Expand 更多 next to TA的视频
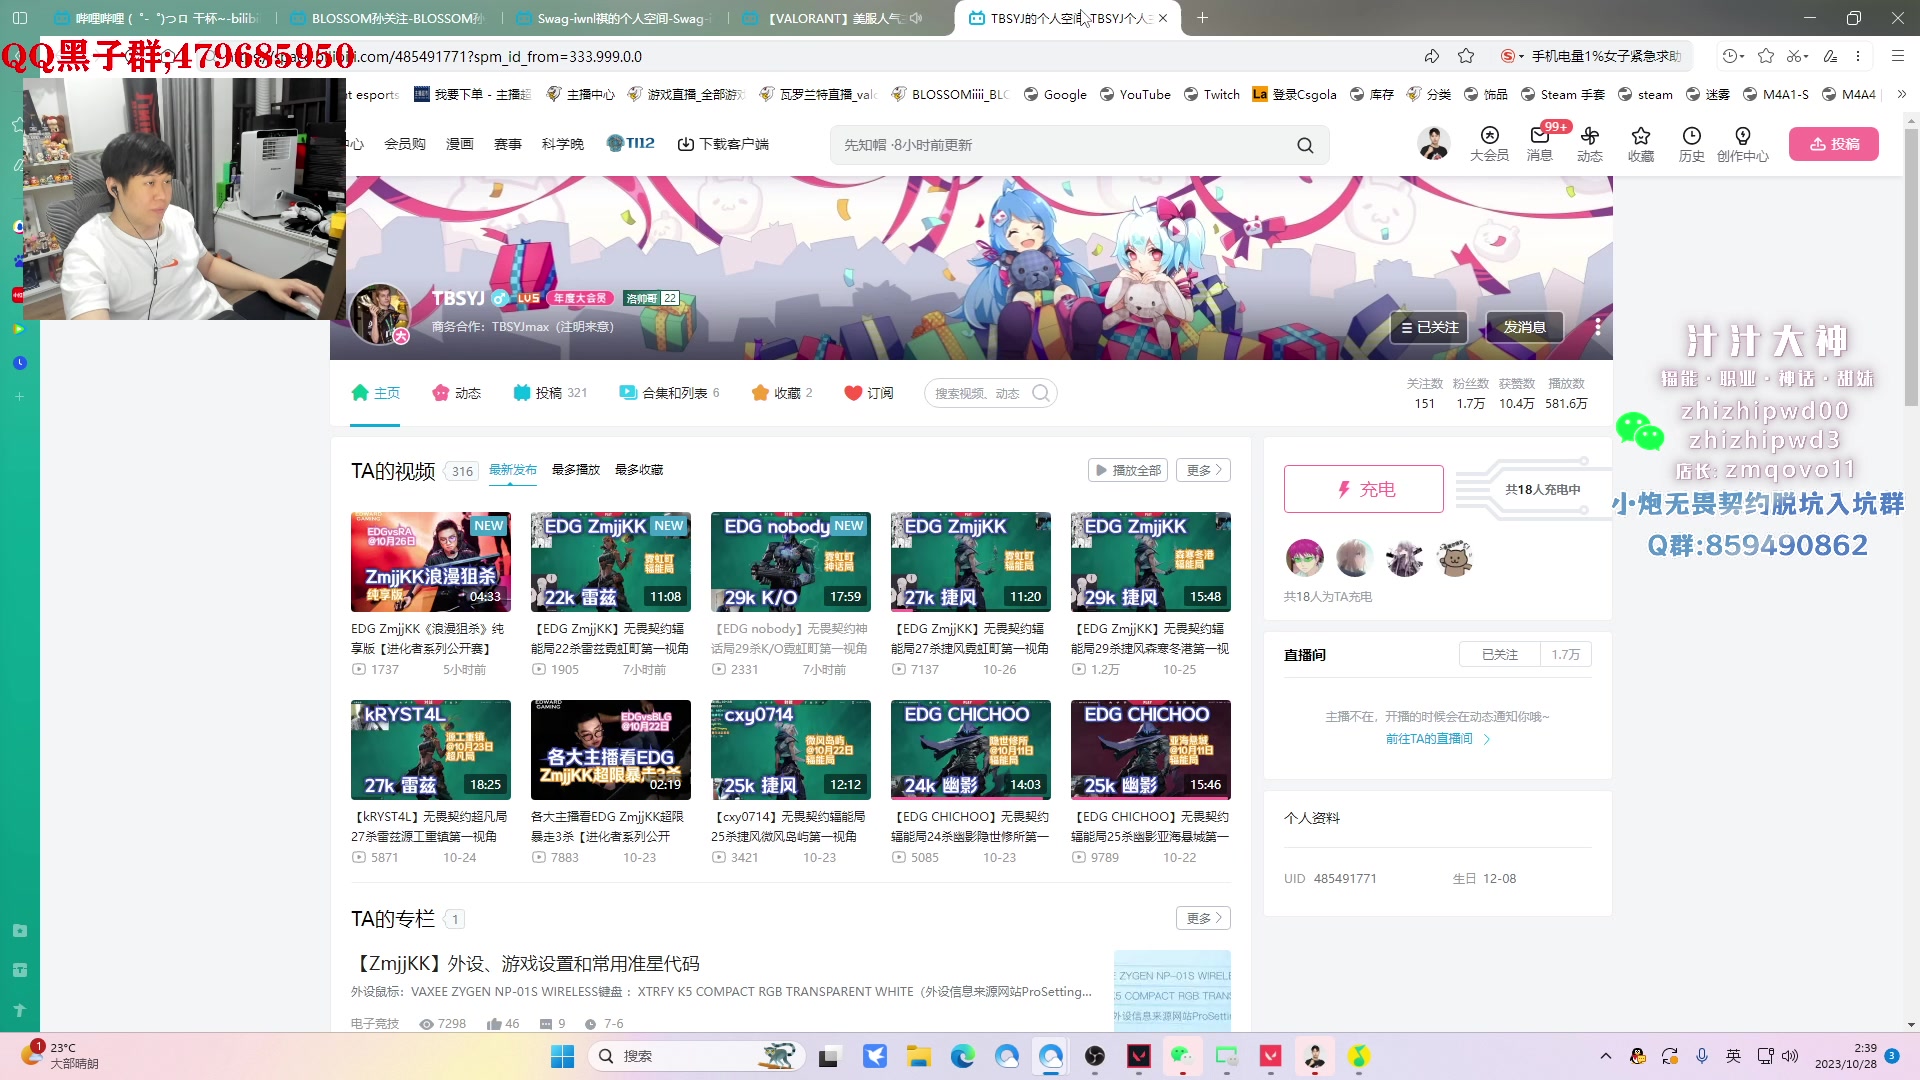The width and height of the screenshot is (1920, 1080). click(1204, 470)
